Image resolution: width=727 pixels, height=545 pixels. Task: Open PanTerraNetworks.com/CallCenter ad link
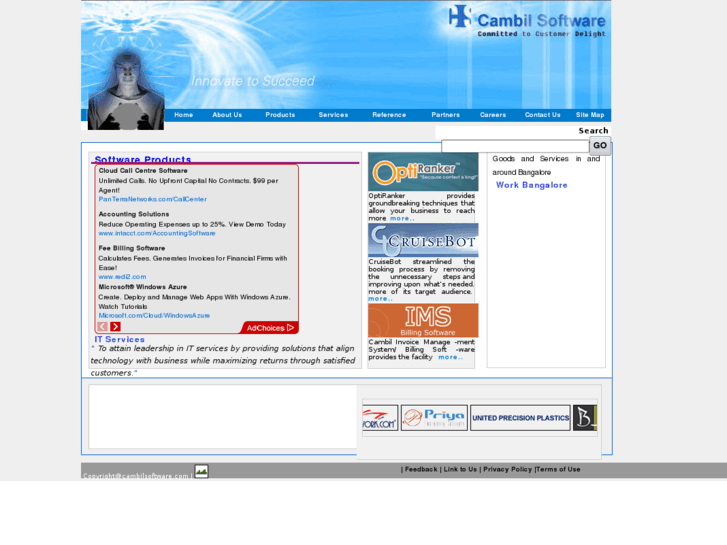[153, 199]
